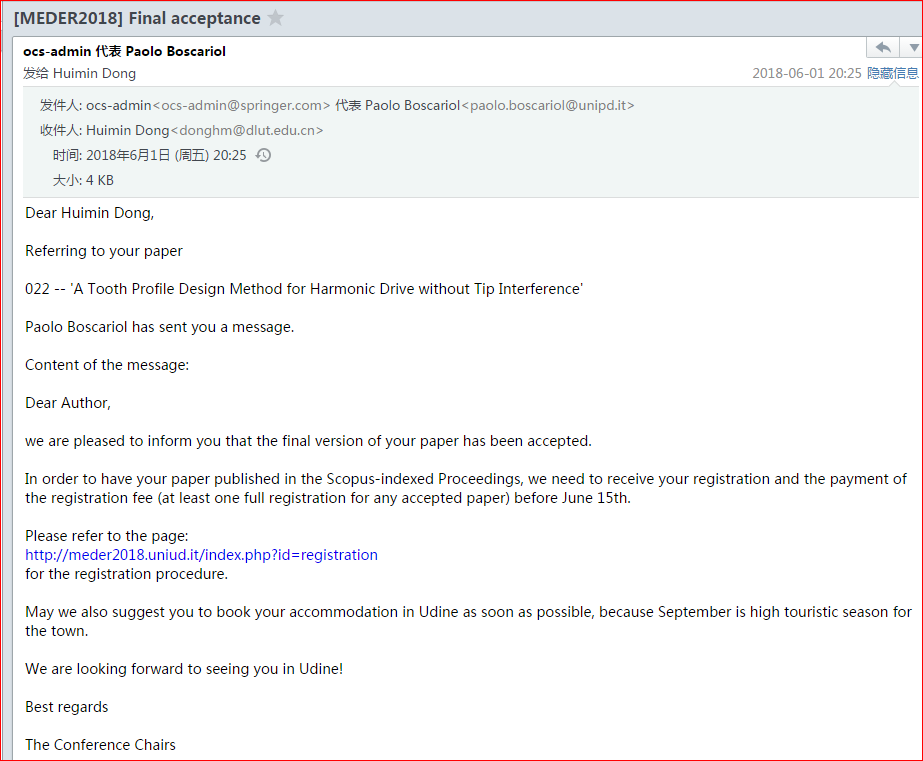Screen dimensions: 923x761
Task: Click the paper title line starting with 022
Action: [304, 288]
